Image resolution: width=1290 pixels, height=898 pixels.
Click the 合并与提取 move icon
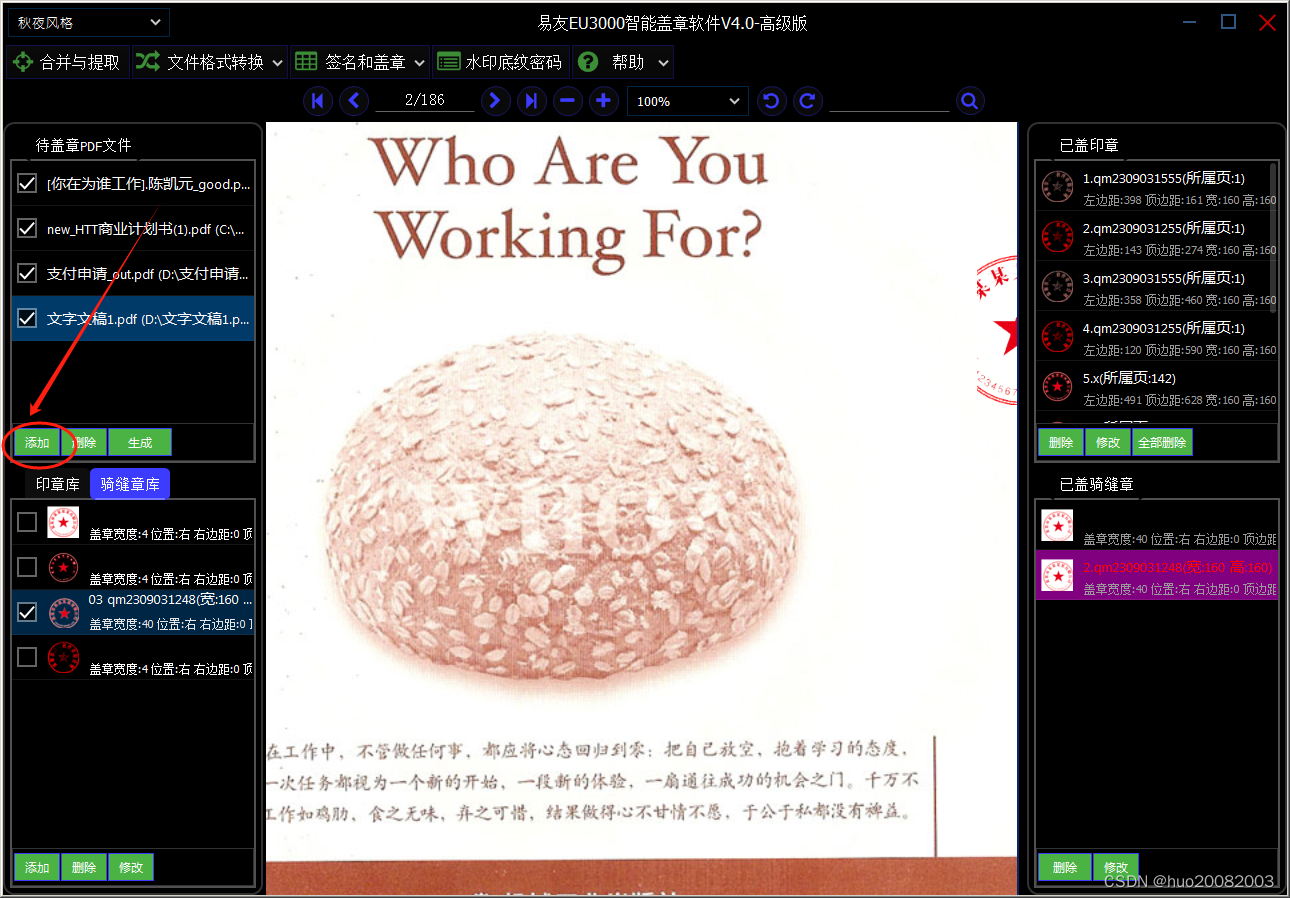point(22,62)
